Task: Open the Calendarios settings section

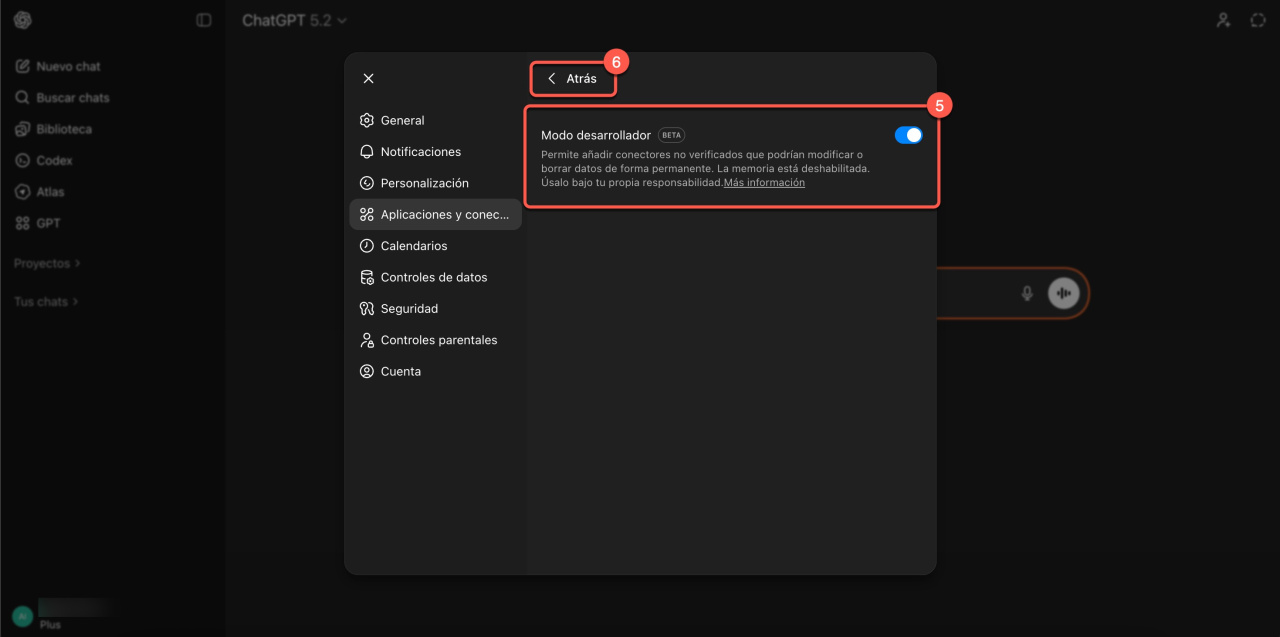Action: (413, 246)
